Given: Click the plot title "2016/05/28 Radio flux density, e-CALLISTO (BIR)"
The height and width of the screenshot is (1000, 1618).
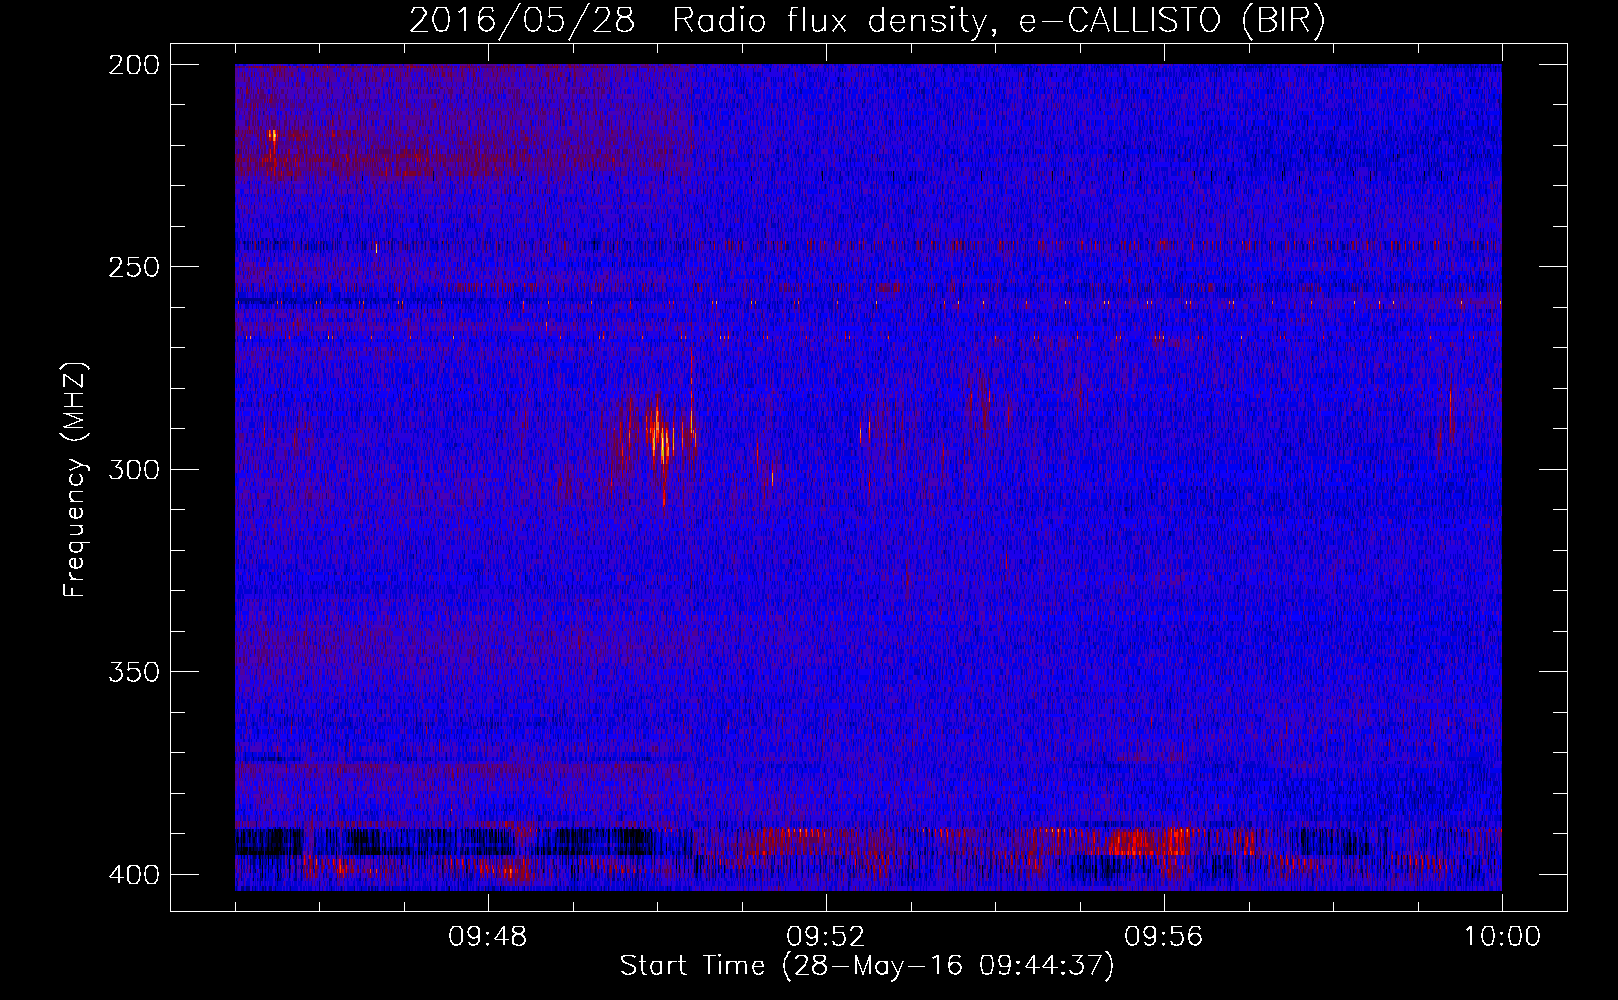Looking at the screenshot, I should pos(867,21).
